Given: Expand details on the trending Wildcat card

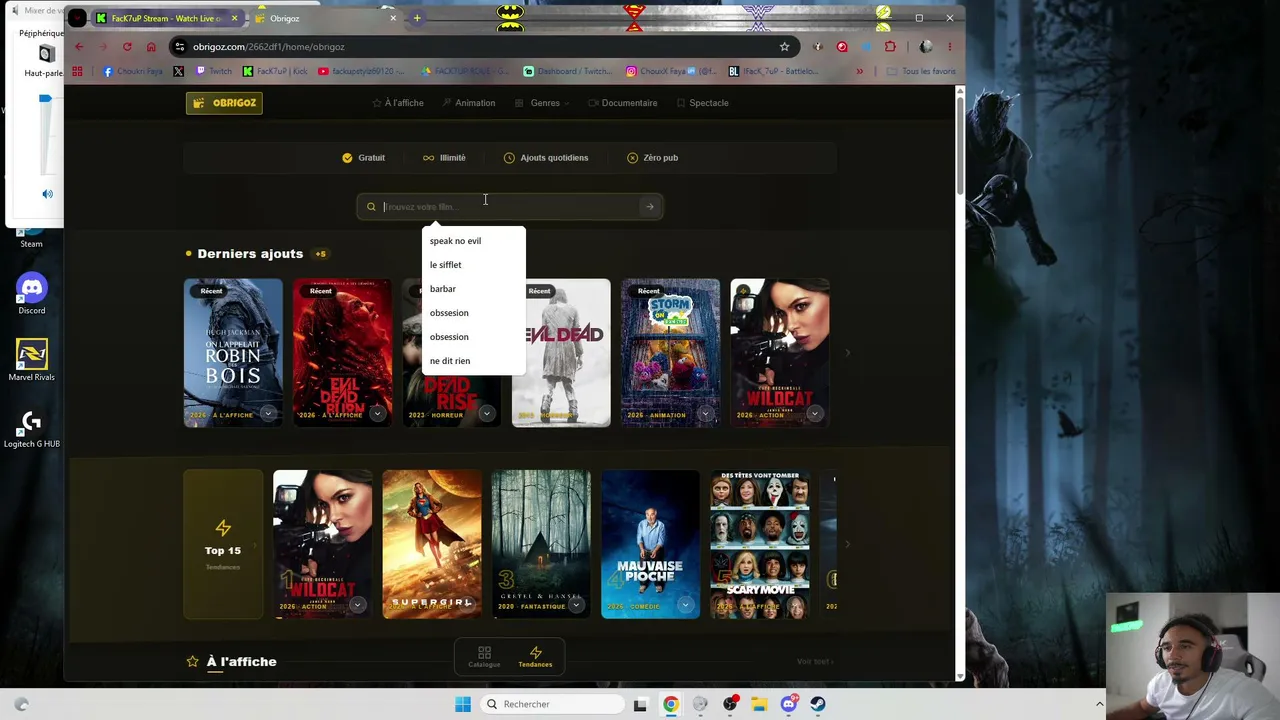Looking at the screenshot, I should point(357,604).
